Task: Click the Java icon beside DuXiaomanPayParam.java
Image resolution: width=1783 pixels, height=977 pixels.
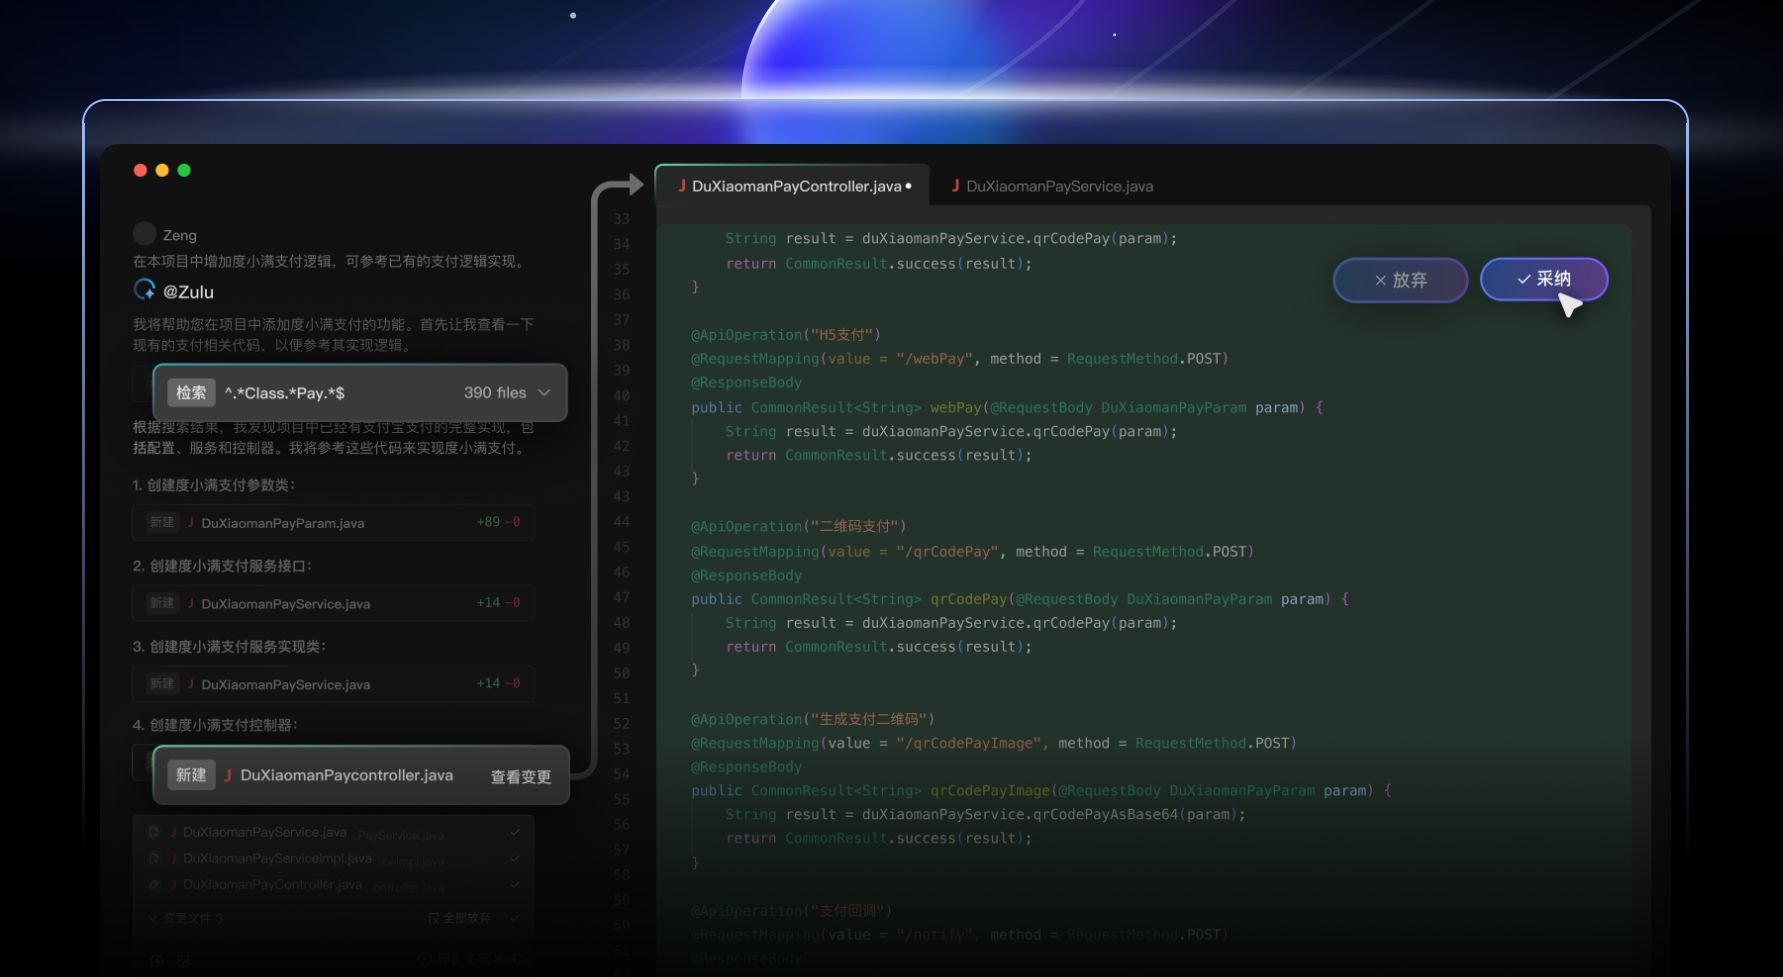Action: tap(191, 523)
